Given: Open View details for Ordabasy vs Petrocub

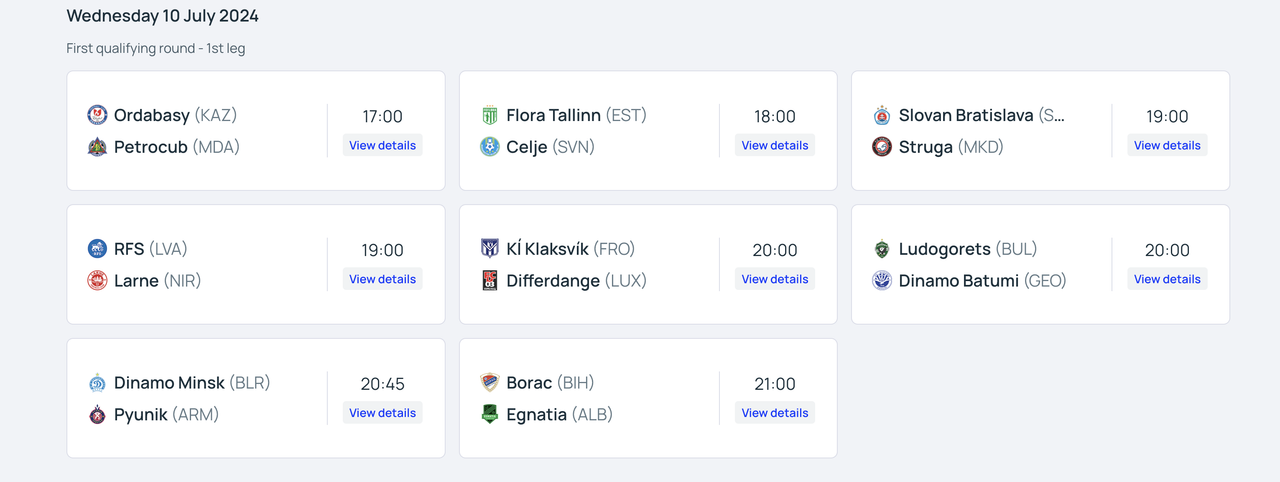Looking at the screenshot, I should pos(382,145).
